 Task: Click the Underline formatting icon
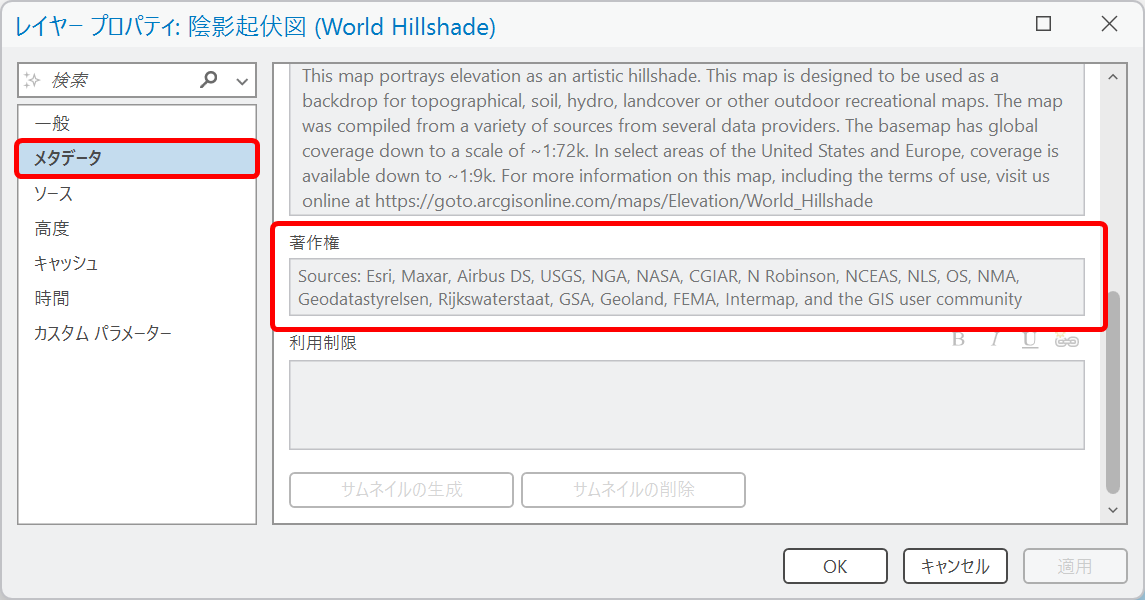(1029, 340)
